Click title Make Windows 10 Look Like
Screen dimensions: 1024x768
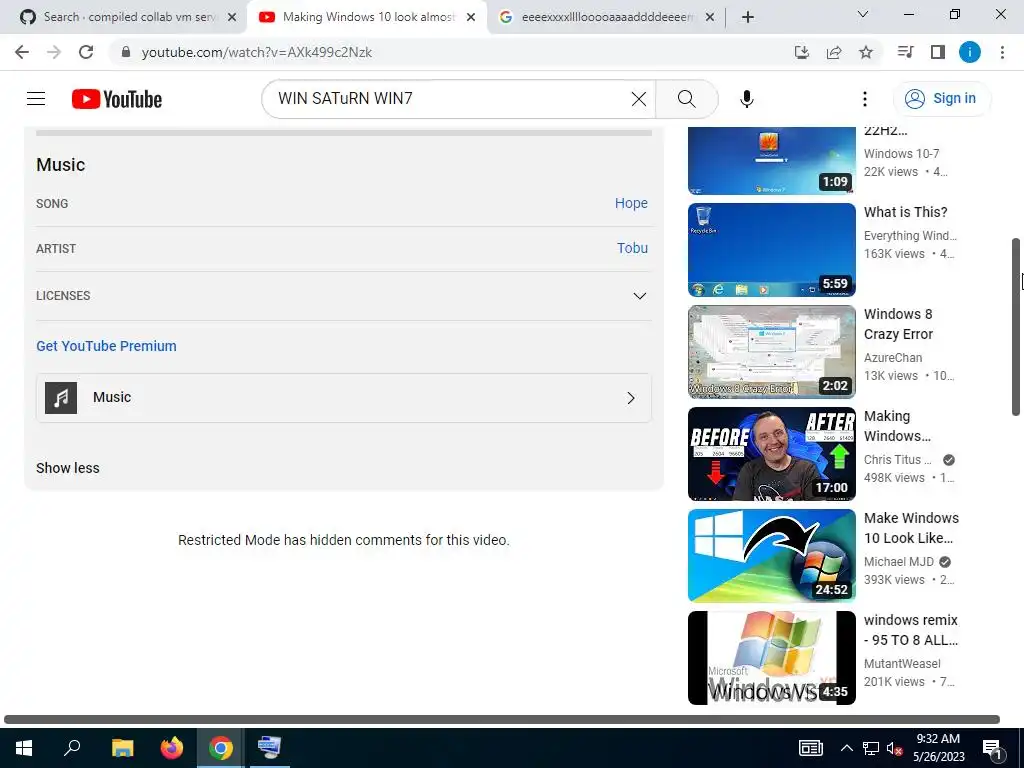911,528
